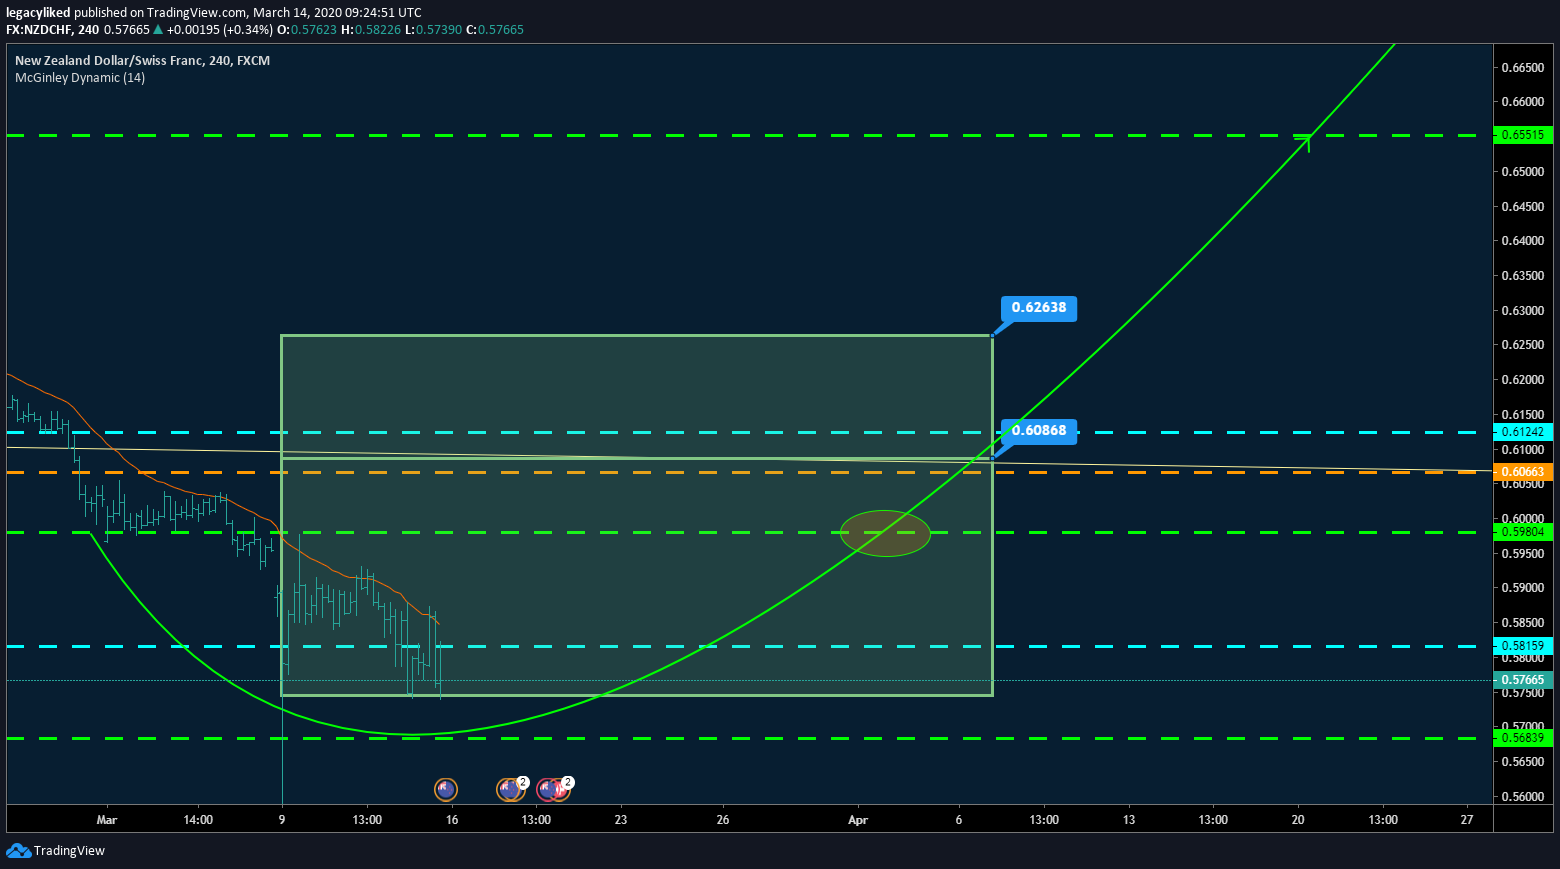Click the 14:00 label on time axis
The height and width of the screenshot is (869, 1560).
coord(198,820)
